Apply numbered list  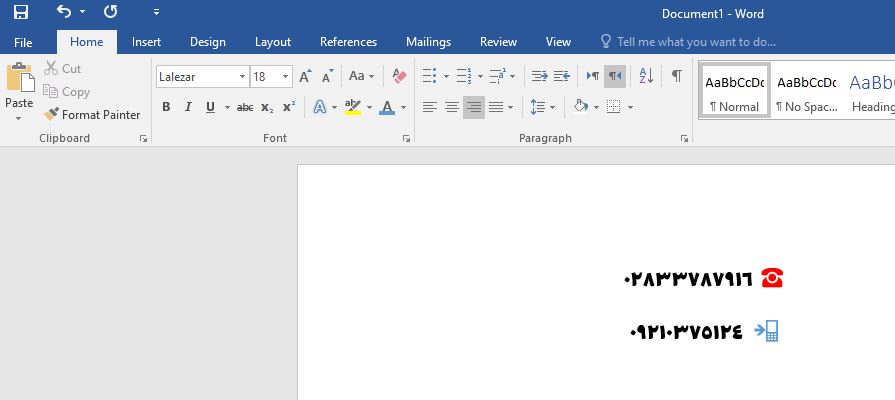click(463, 76)
